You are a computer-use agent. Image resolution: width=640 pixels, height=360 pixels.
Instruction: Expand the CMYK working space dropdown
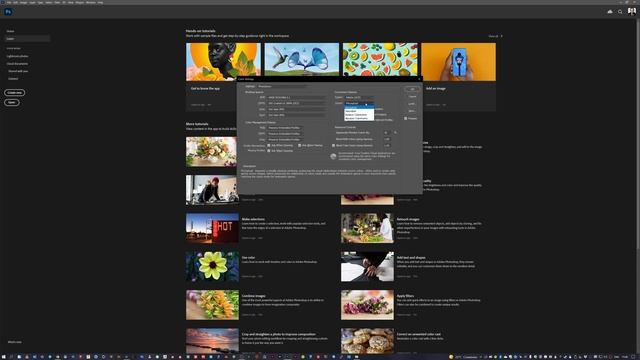point(297,103)
